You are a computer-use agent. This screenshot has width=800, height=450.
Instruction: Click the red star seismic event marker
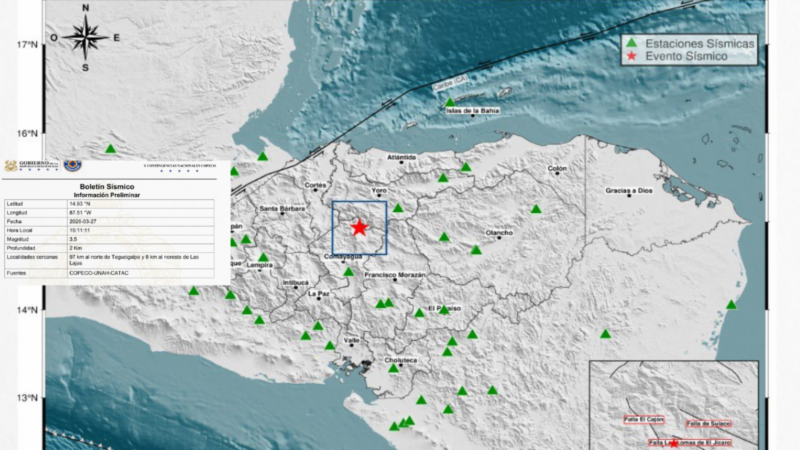pos(359,227)
